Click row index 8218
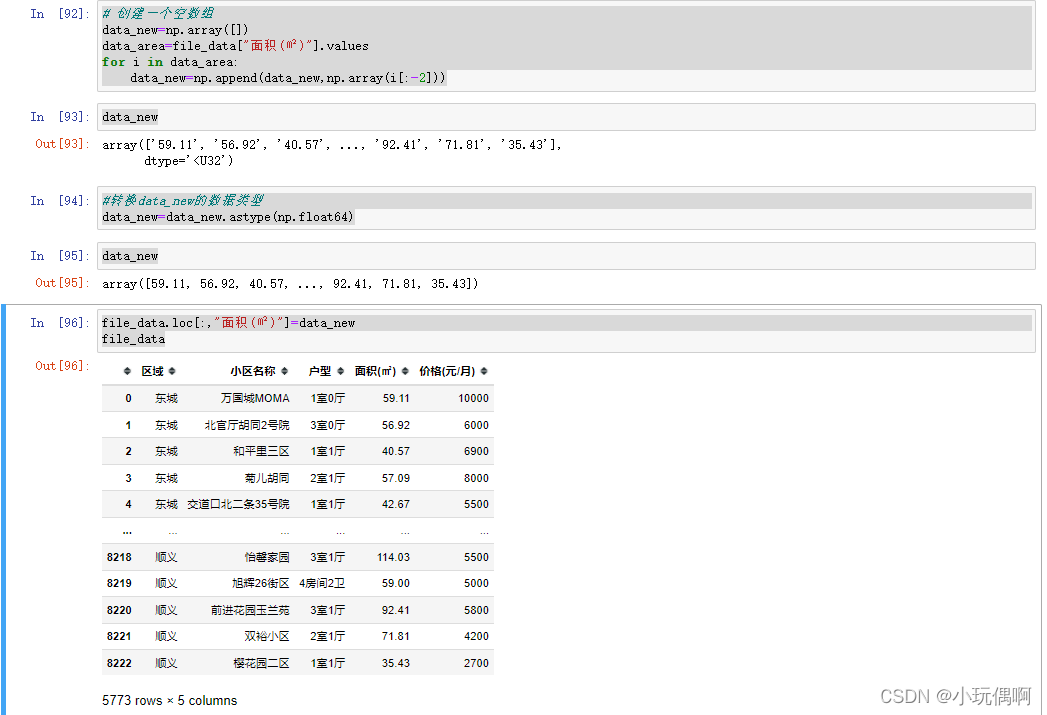Viewport: 1047px width, 715px height. pyautogui.click(x=119, y=557)
